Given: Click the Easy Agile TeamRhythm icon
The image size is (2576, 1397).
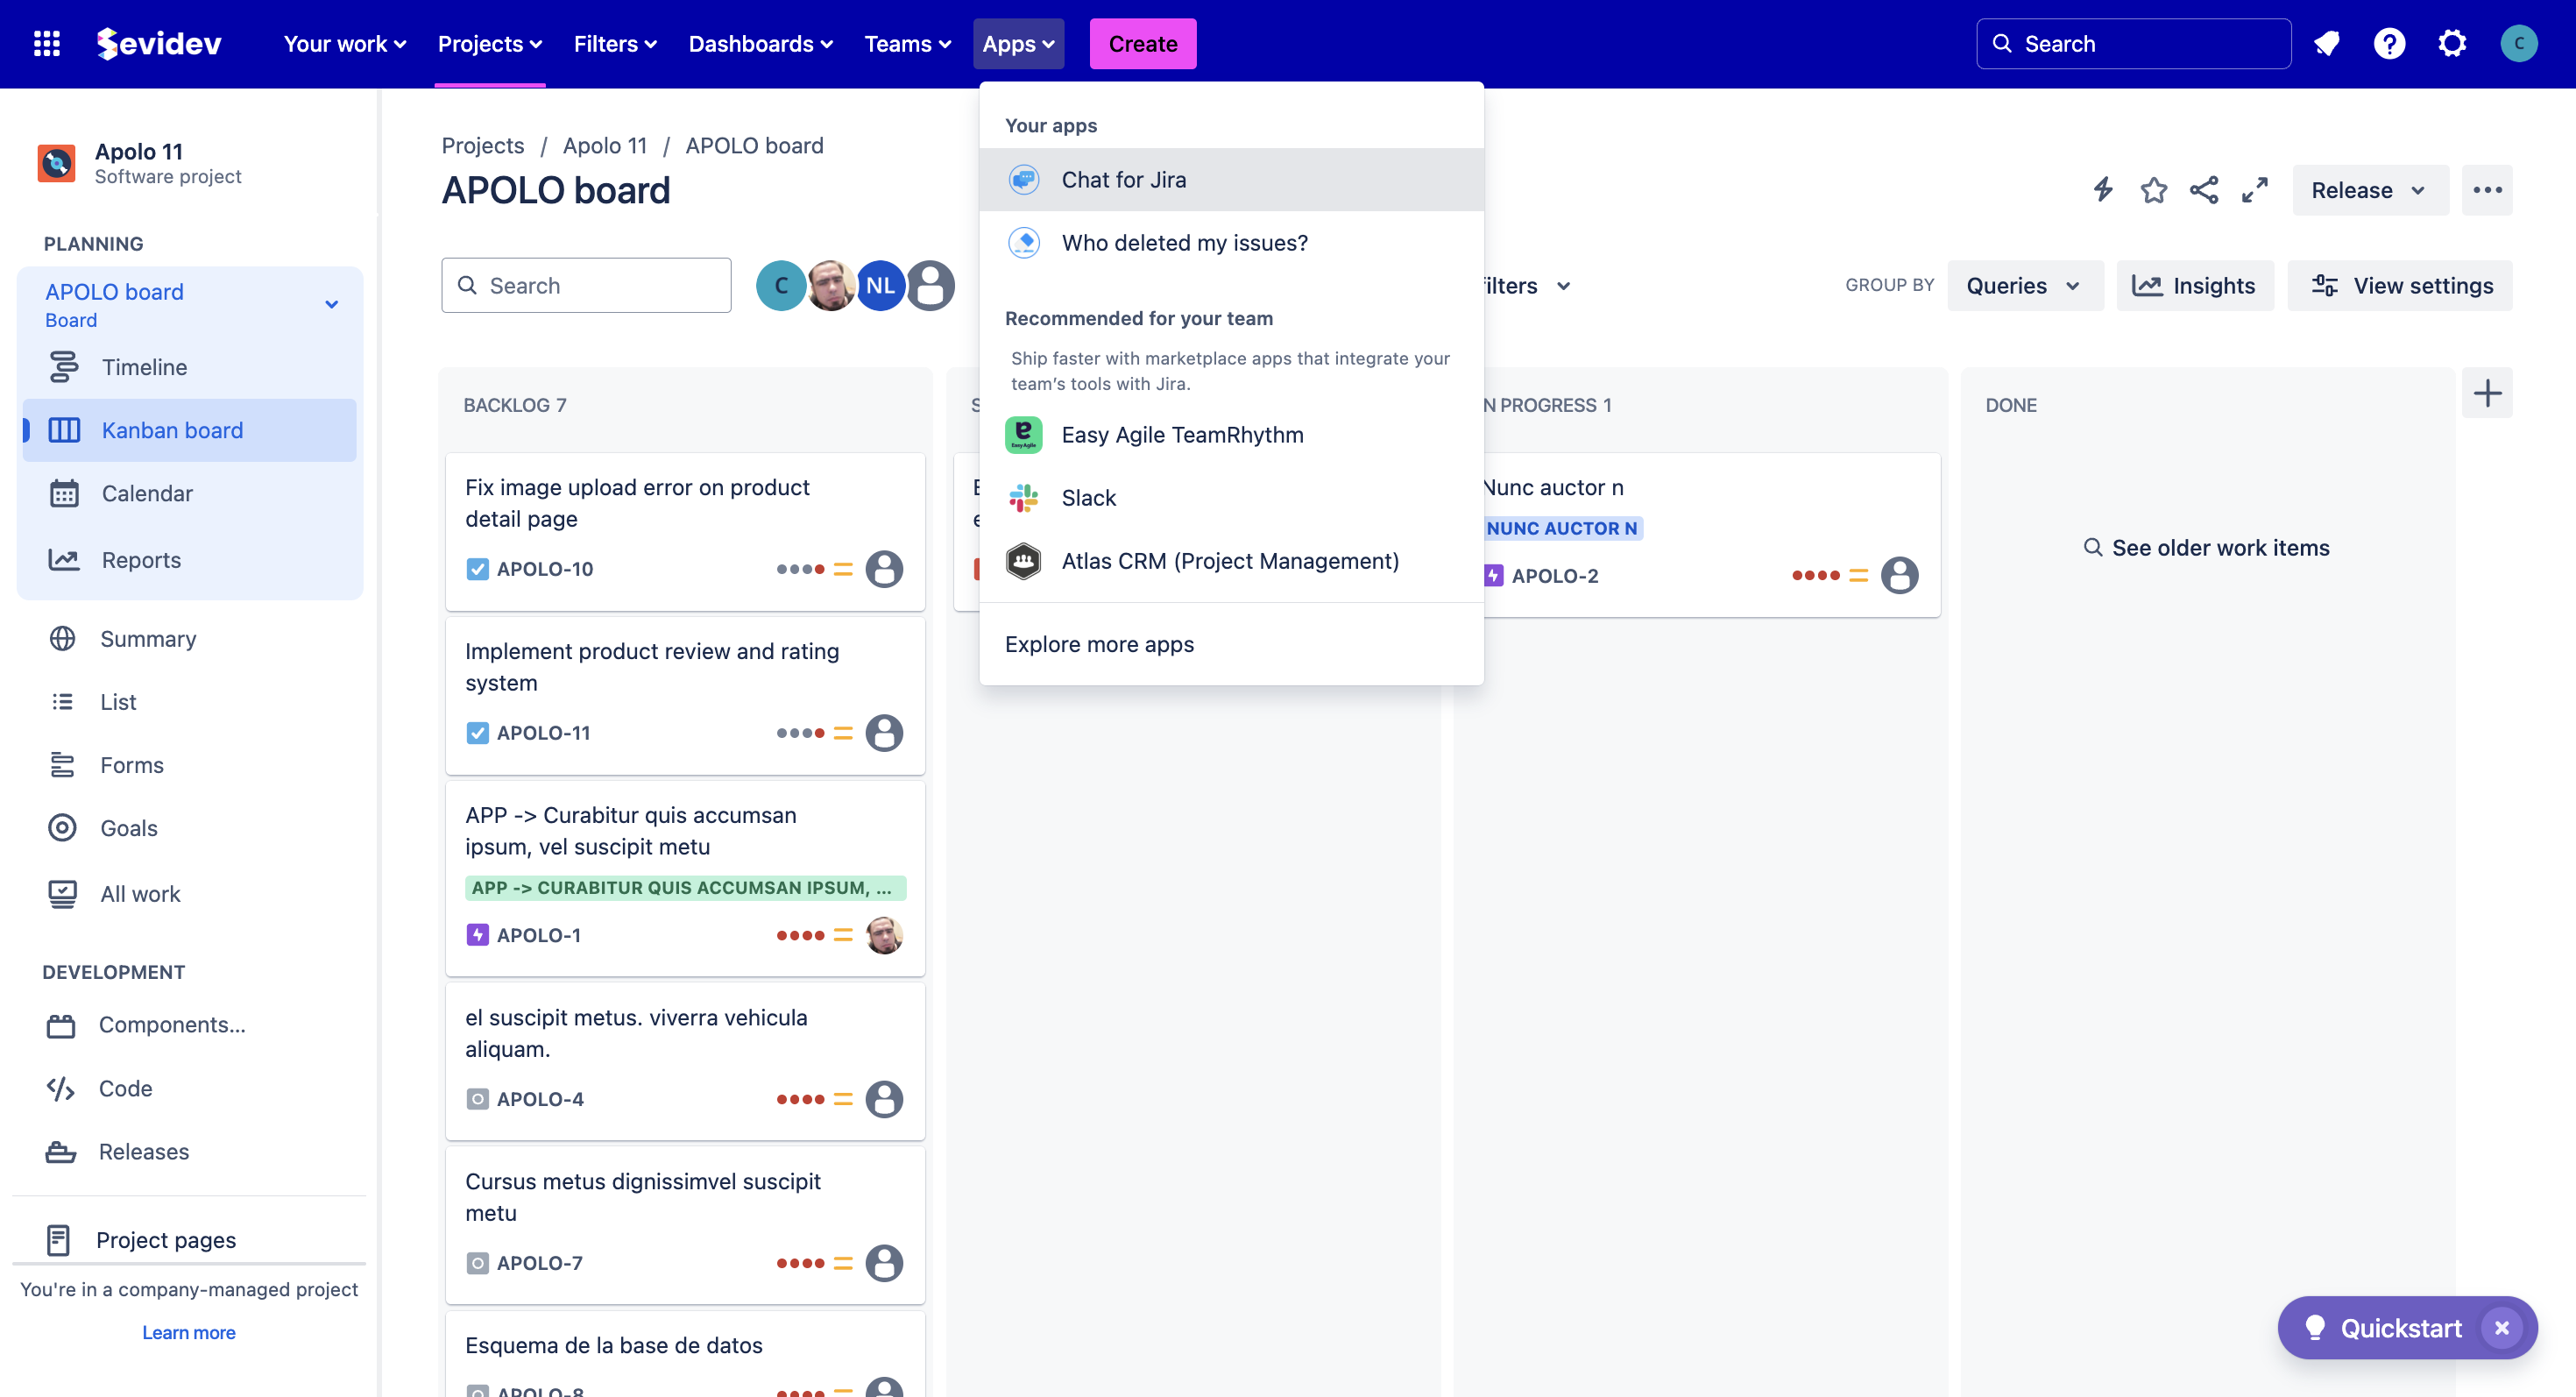Looking at the screenshot, I should pos(1024,435).
